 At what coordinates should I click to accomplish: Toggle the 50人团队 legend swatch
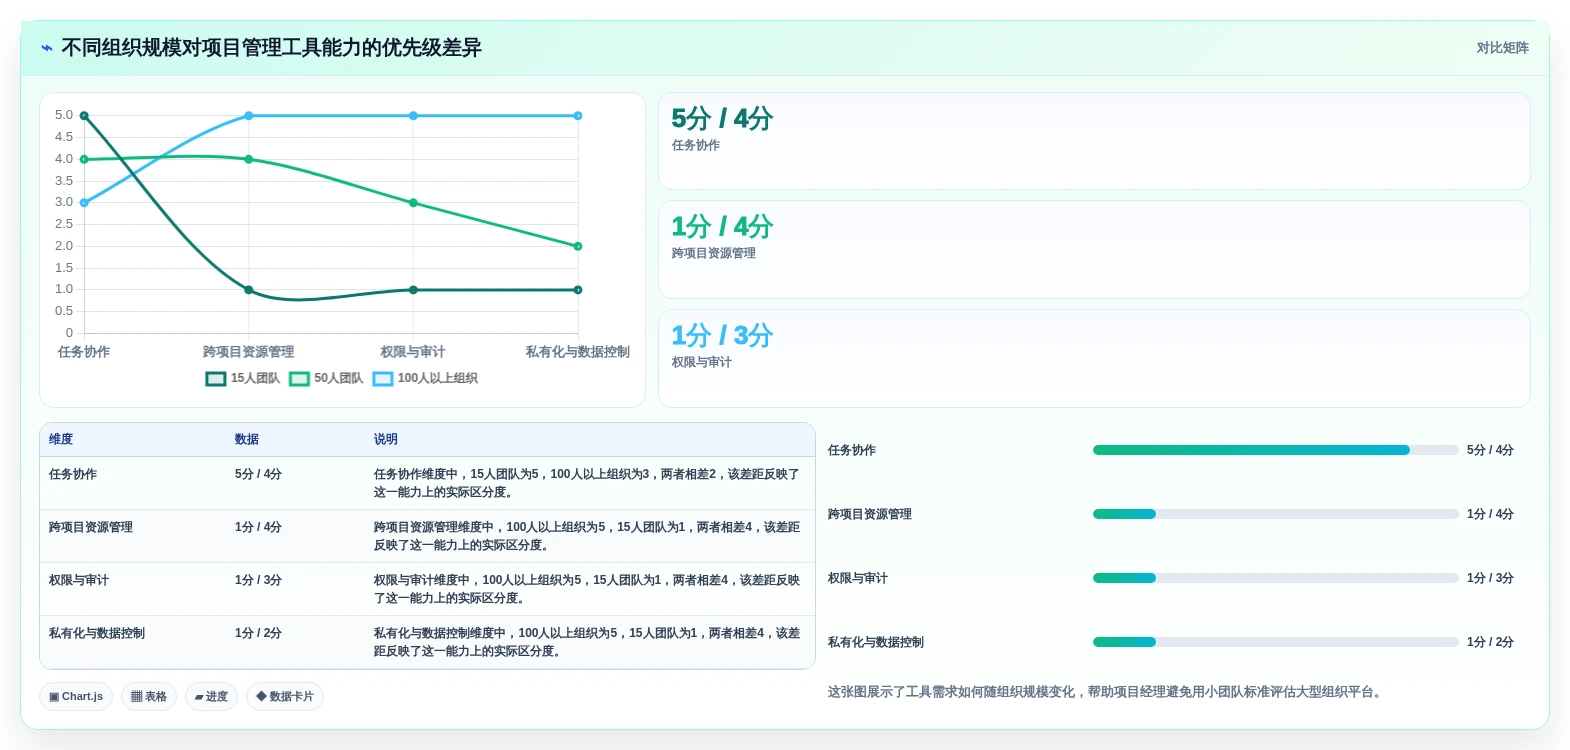[x=299, y=379]
